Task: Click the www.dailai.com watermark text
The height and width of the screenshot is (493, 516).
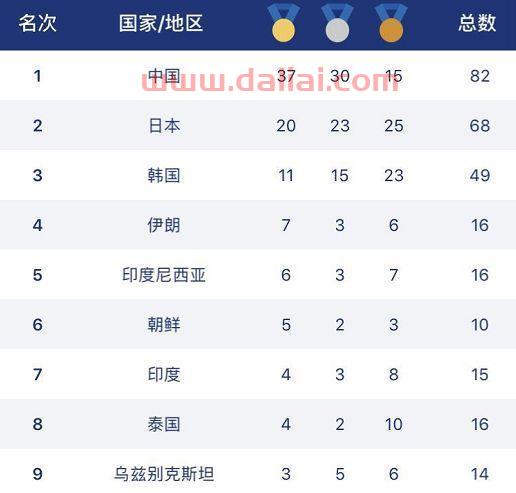Action: click(x=271, y=80)
